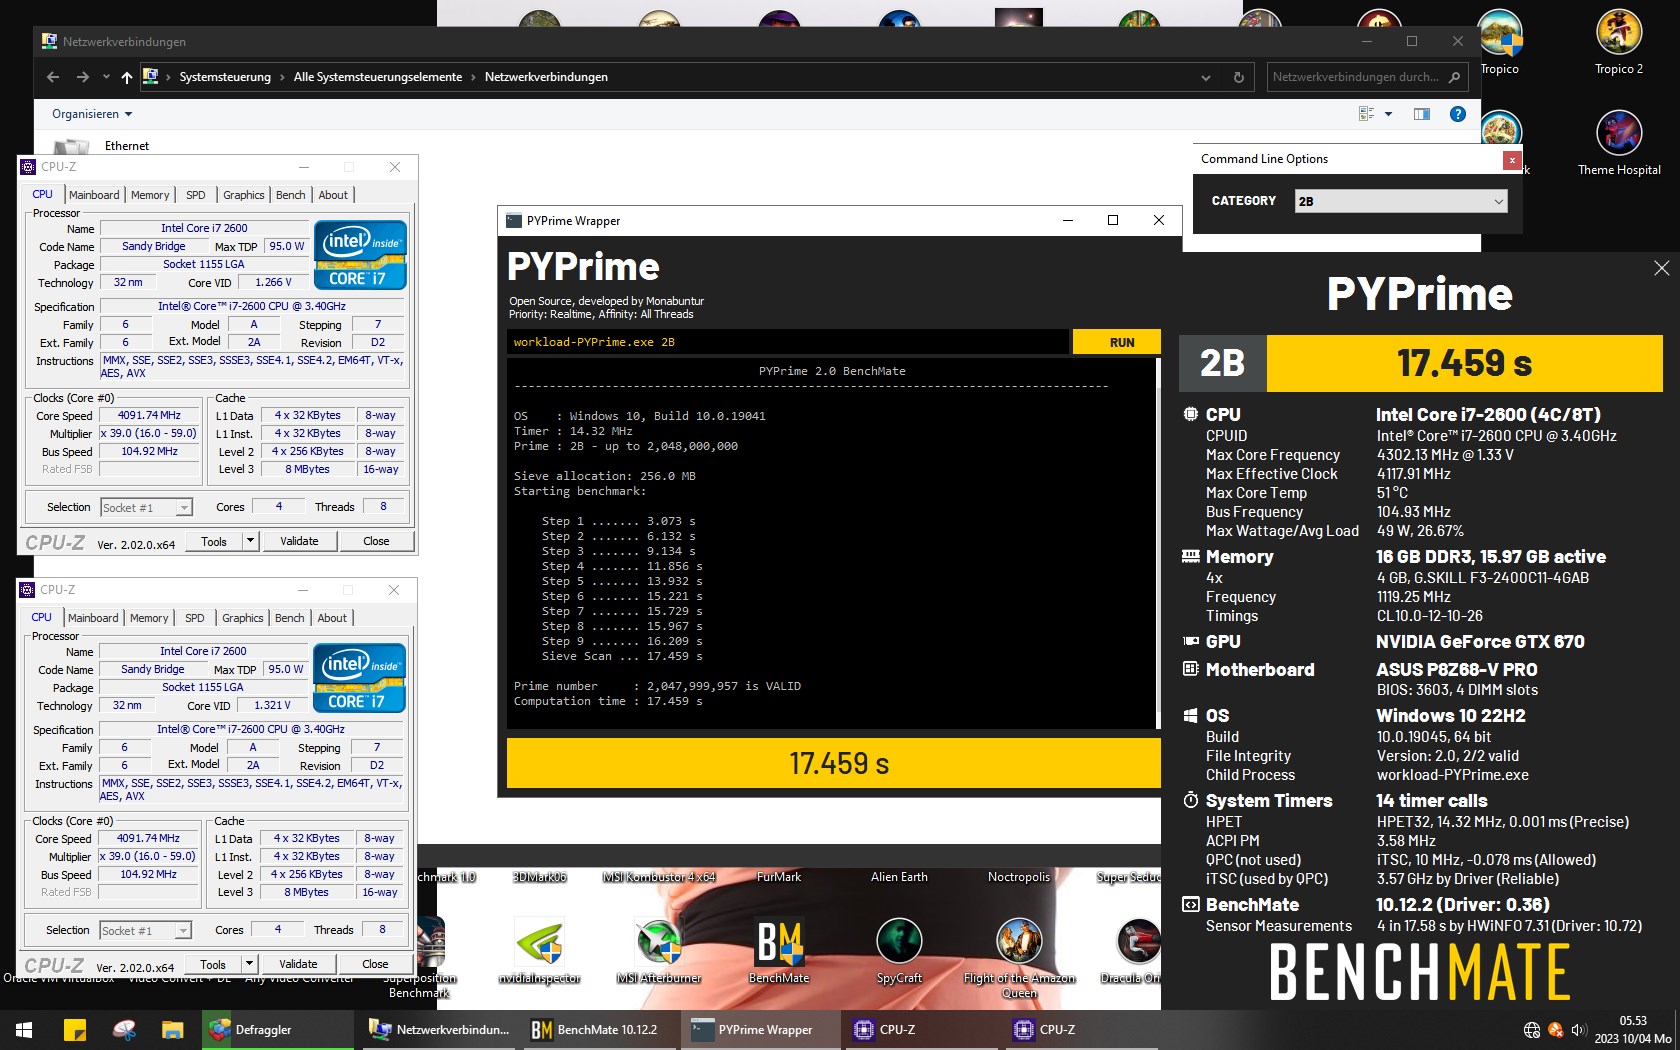Click the workload-PYPrime.exe 2B command field
This screenshot has height=1050, width=1680.
pos(788,342)
